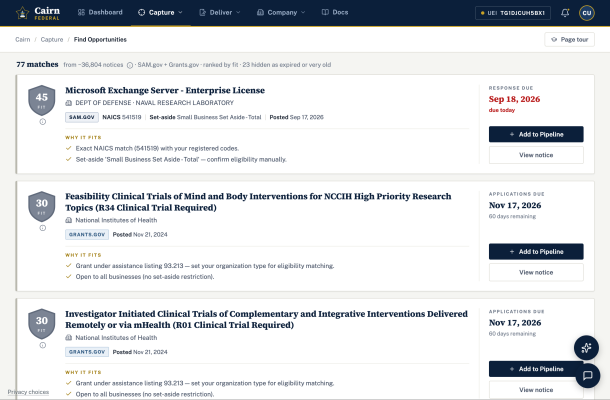Add Feasibility Clinical Trials to Pipeline

click(536, 252)
